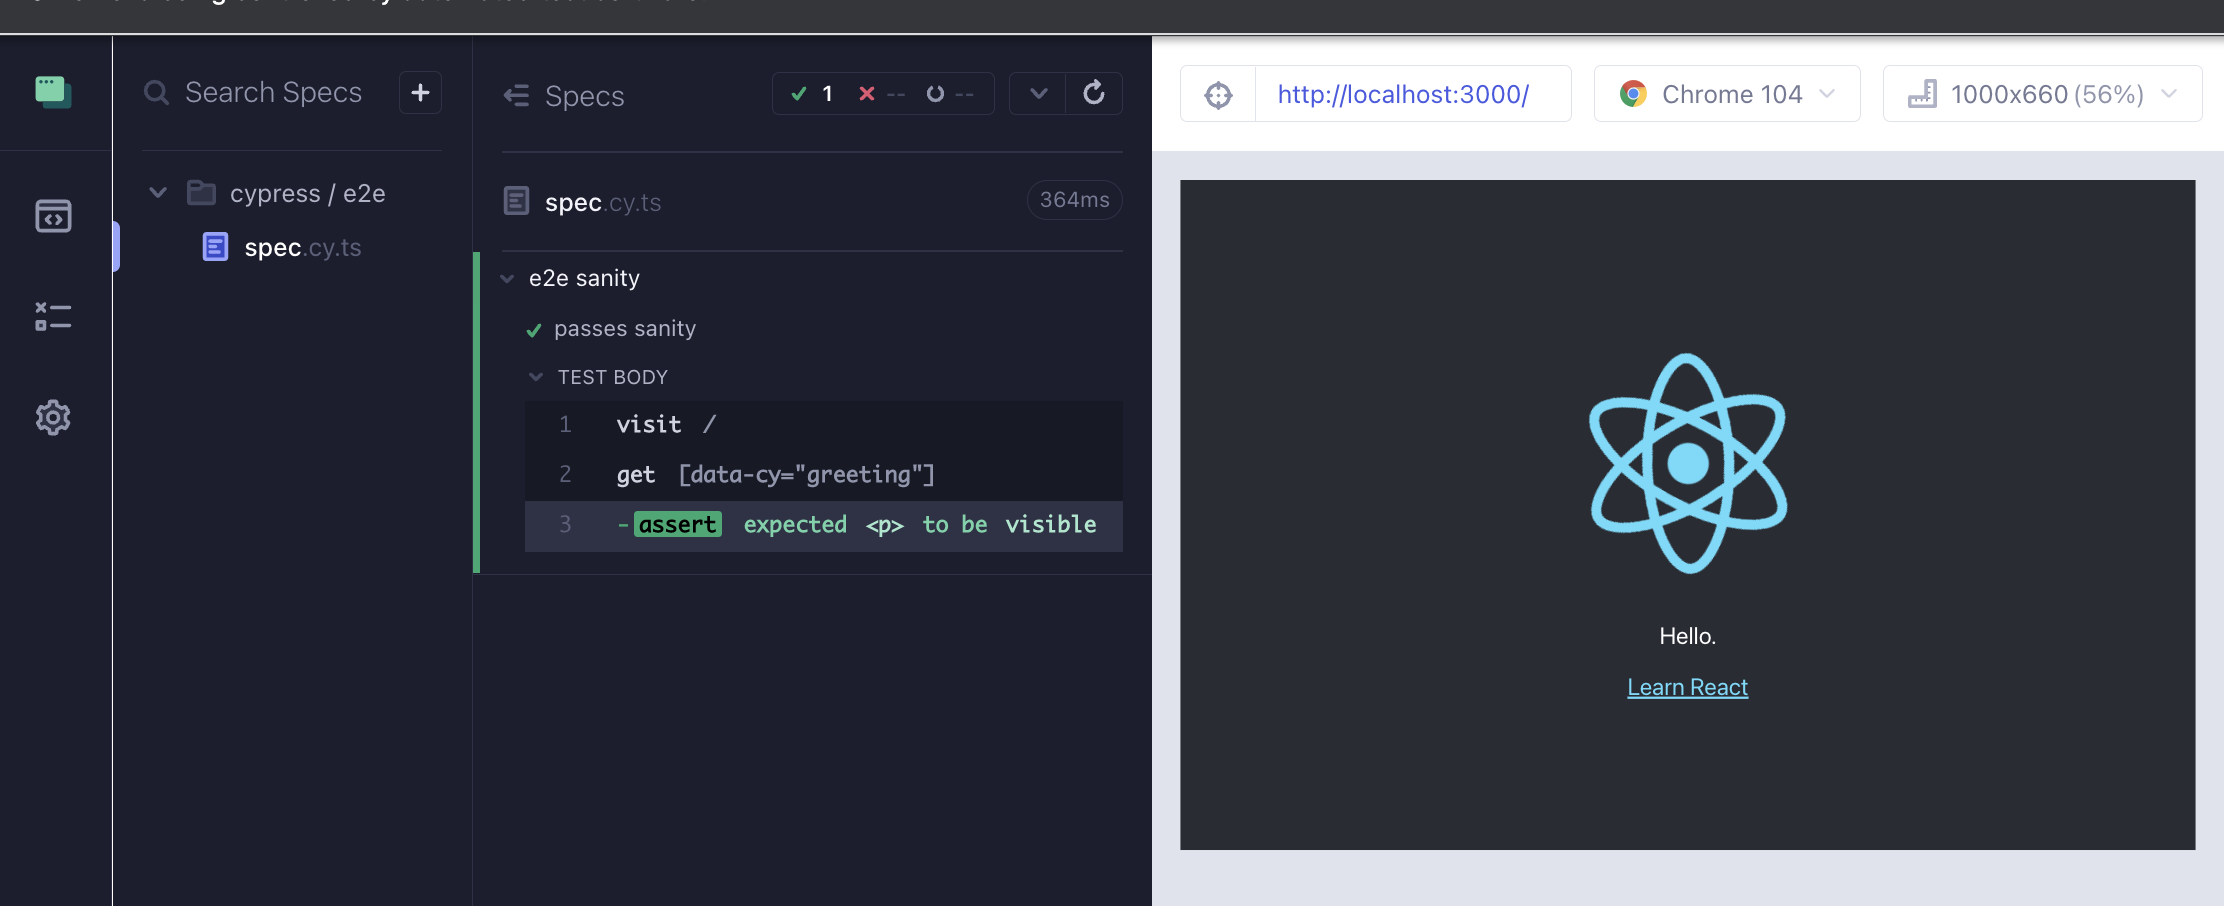This screenshot has height=906, width=2224.
Task: Click passed tests checkmark count
Action: 811,94
